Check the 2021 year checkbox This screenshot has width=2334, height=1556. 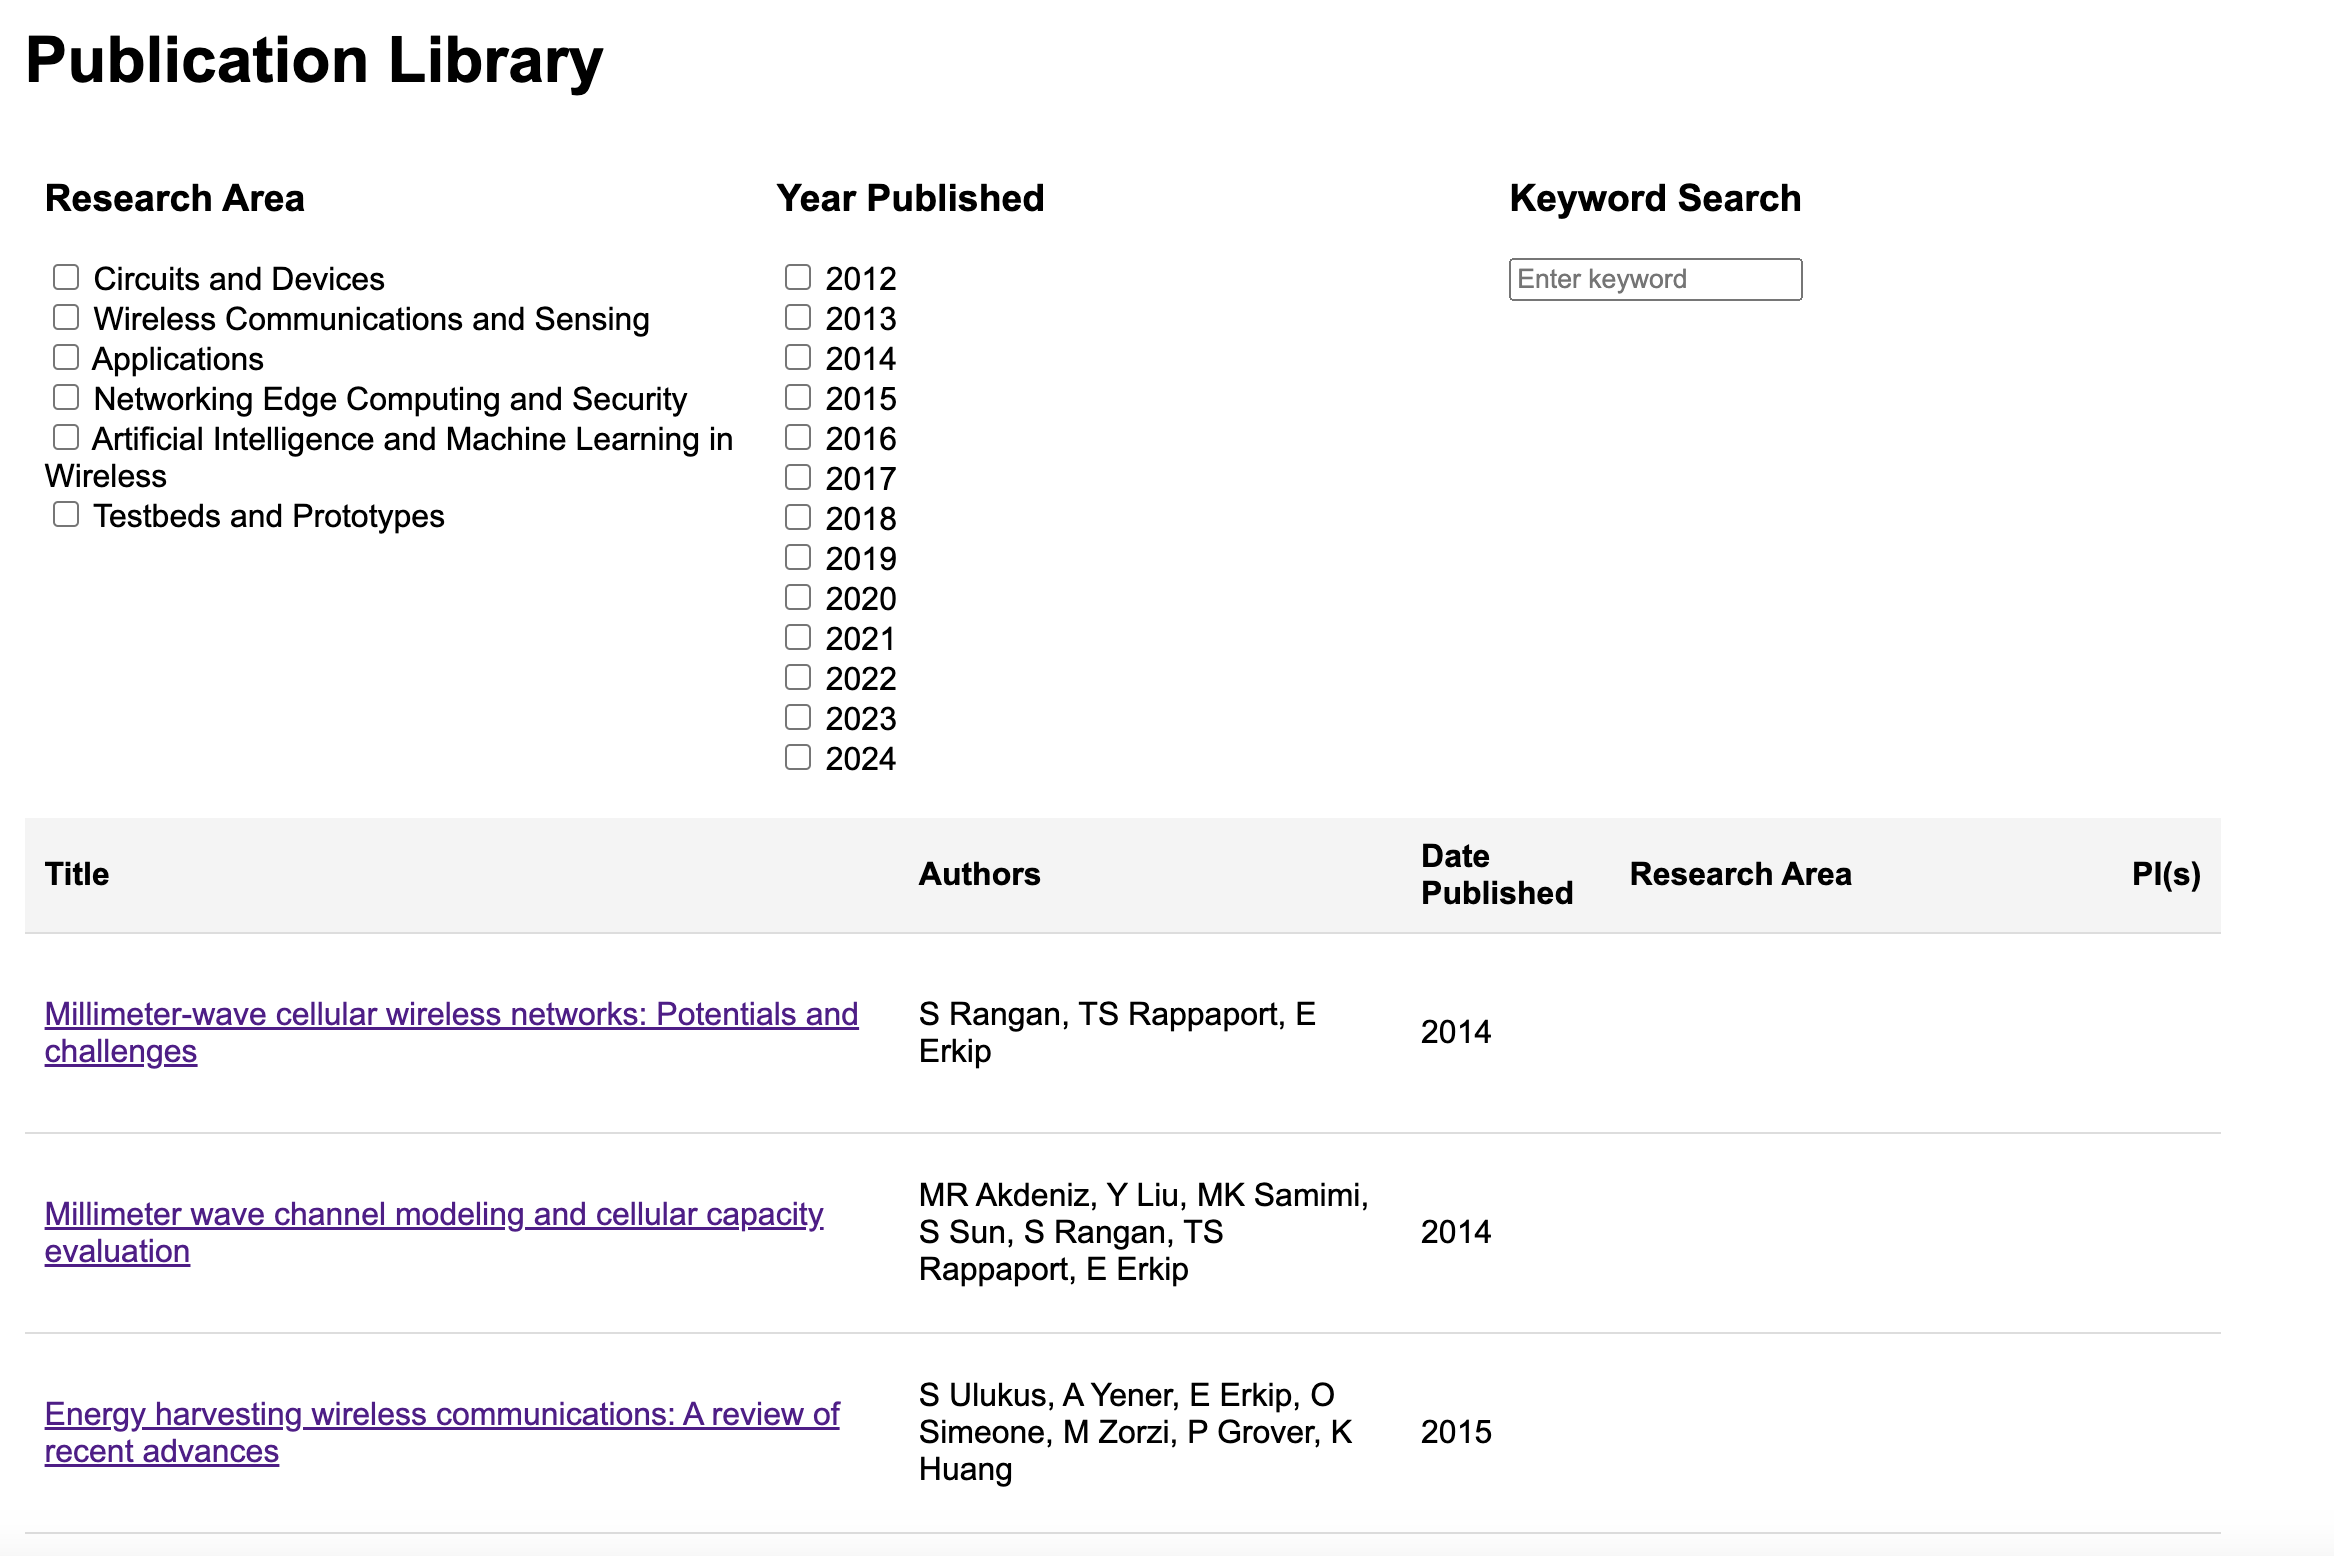[x=798, y=637]
